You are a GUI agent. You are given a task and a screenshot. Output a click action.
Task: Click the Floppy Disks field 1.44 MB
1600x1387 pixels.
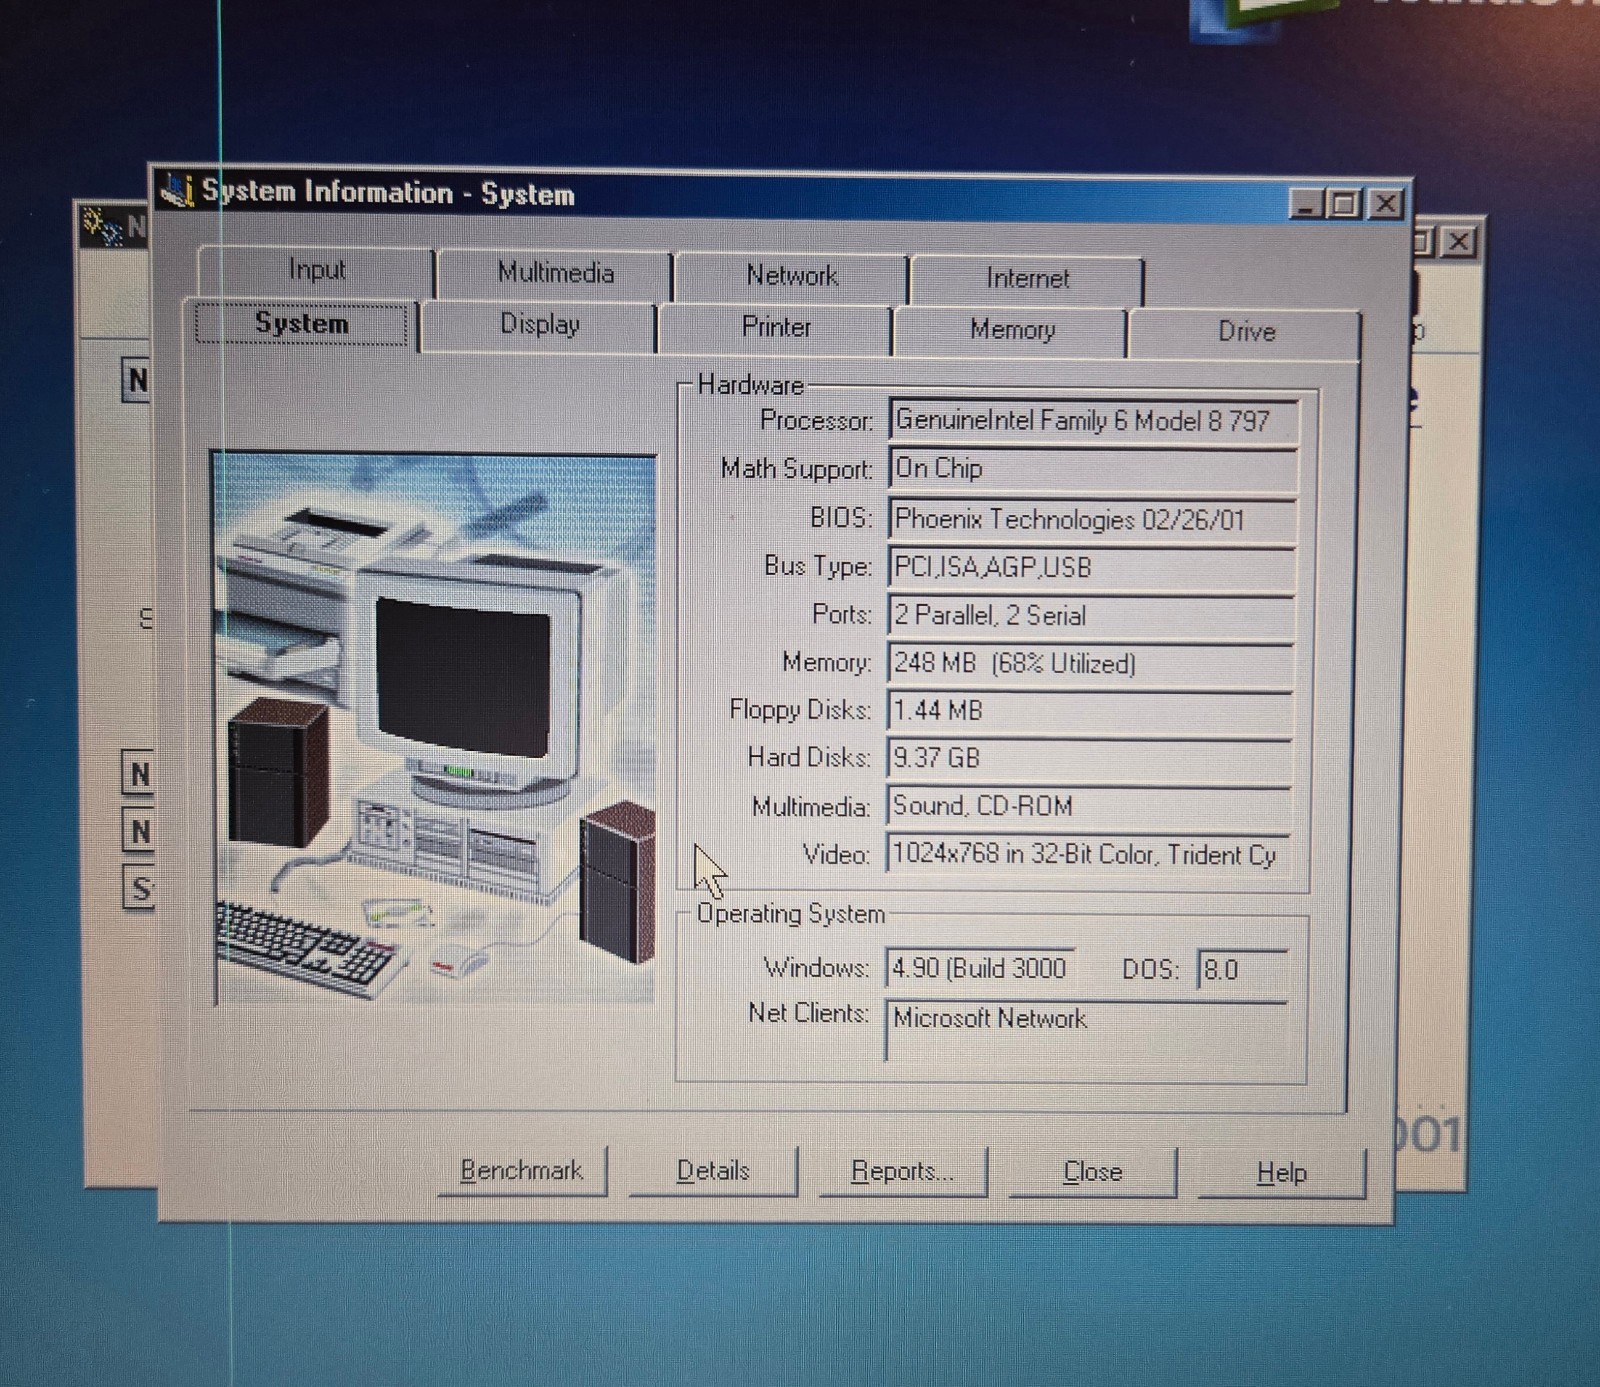pyautogui.click(x=1088, y=711)
